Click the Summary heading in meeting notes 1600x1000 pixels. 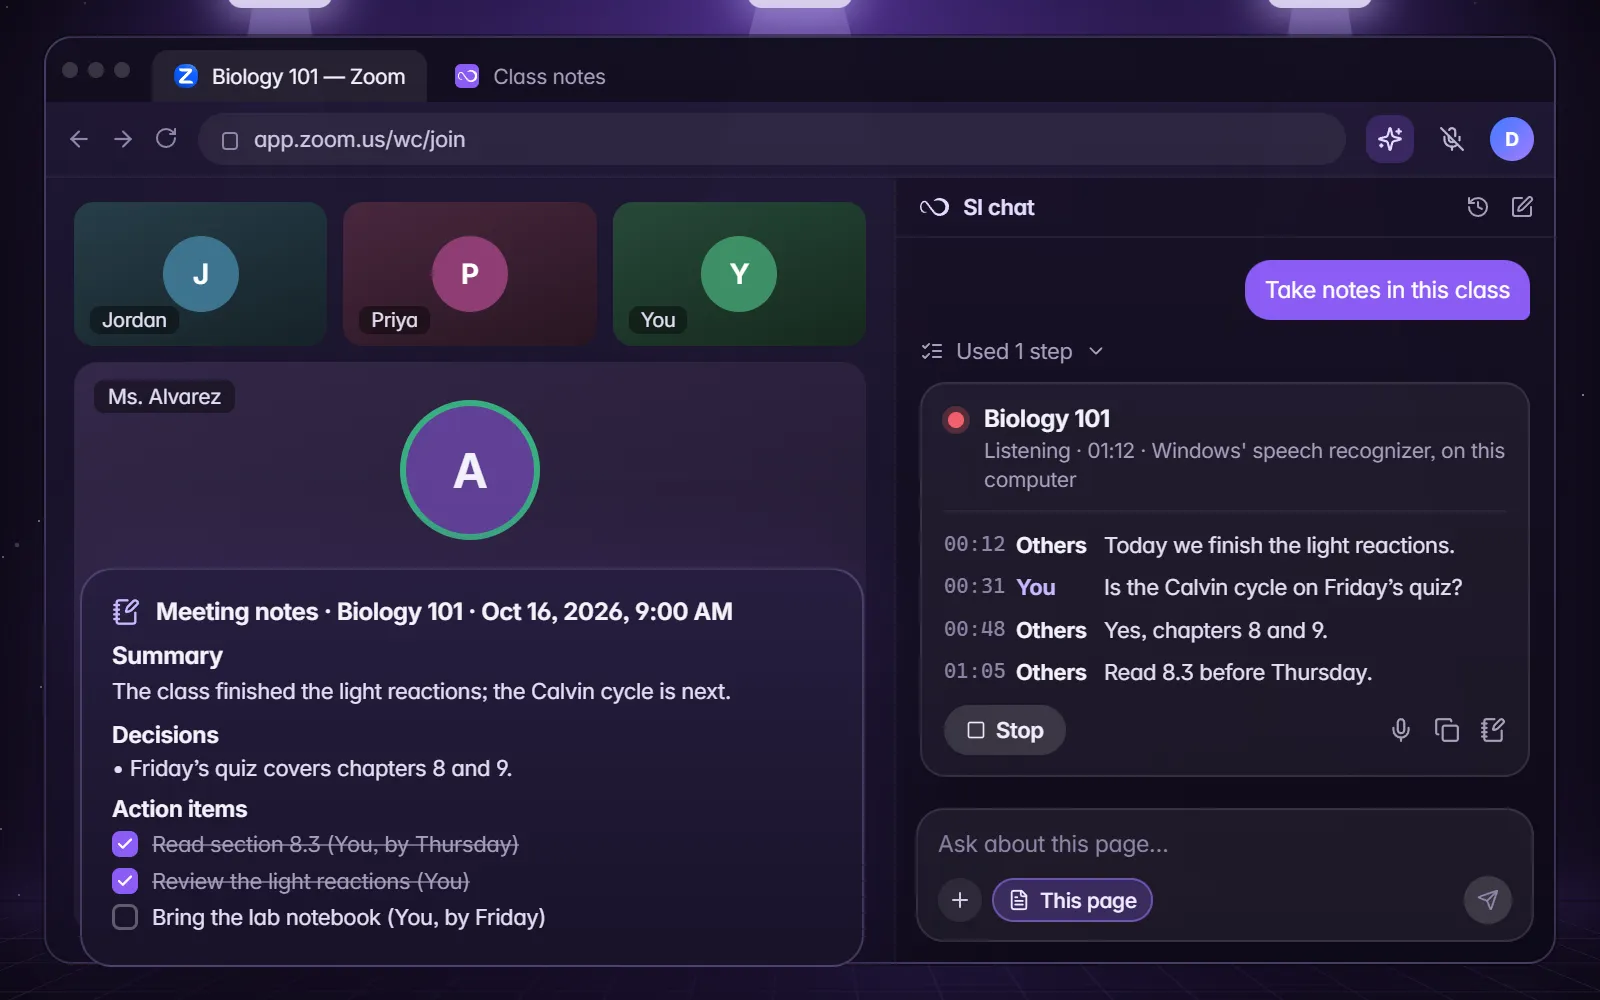pos(167,656)
